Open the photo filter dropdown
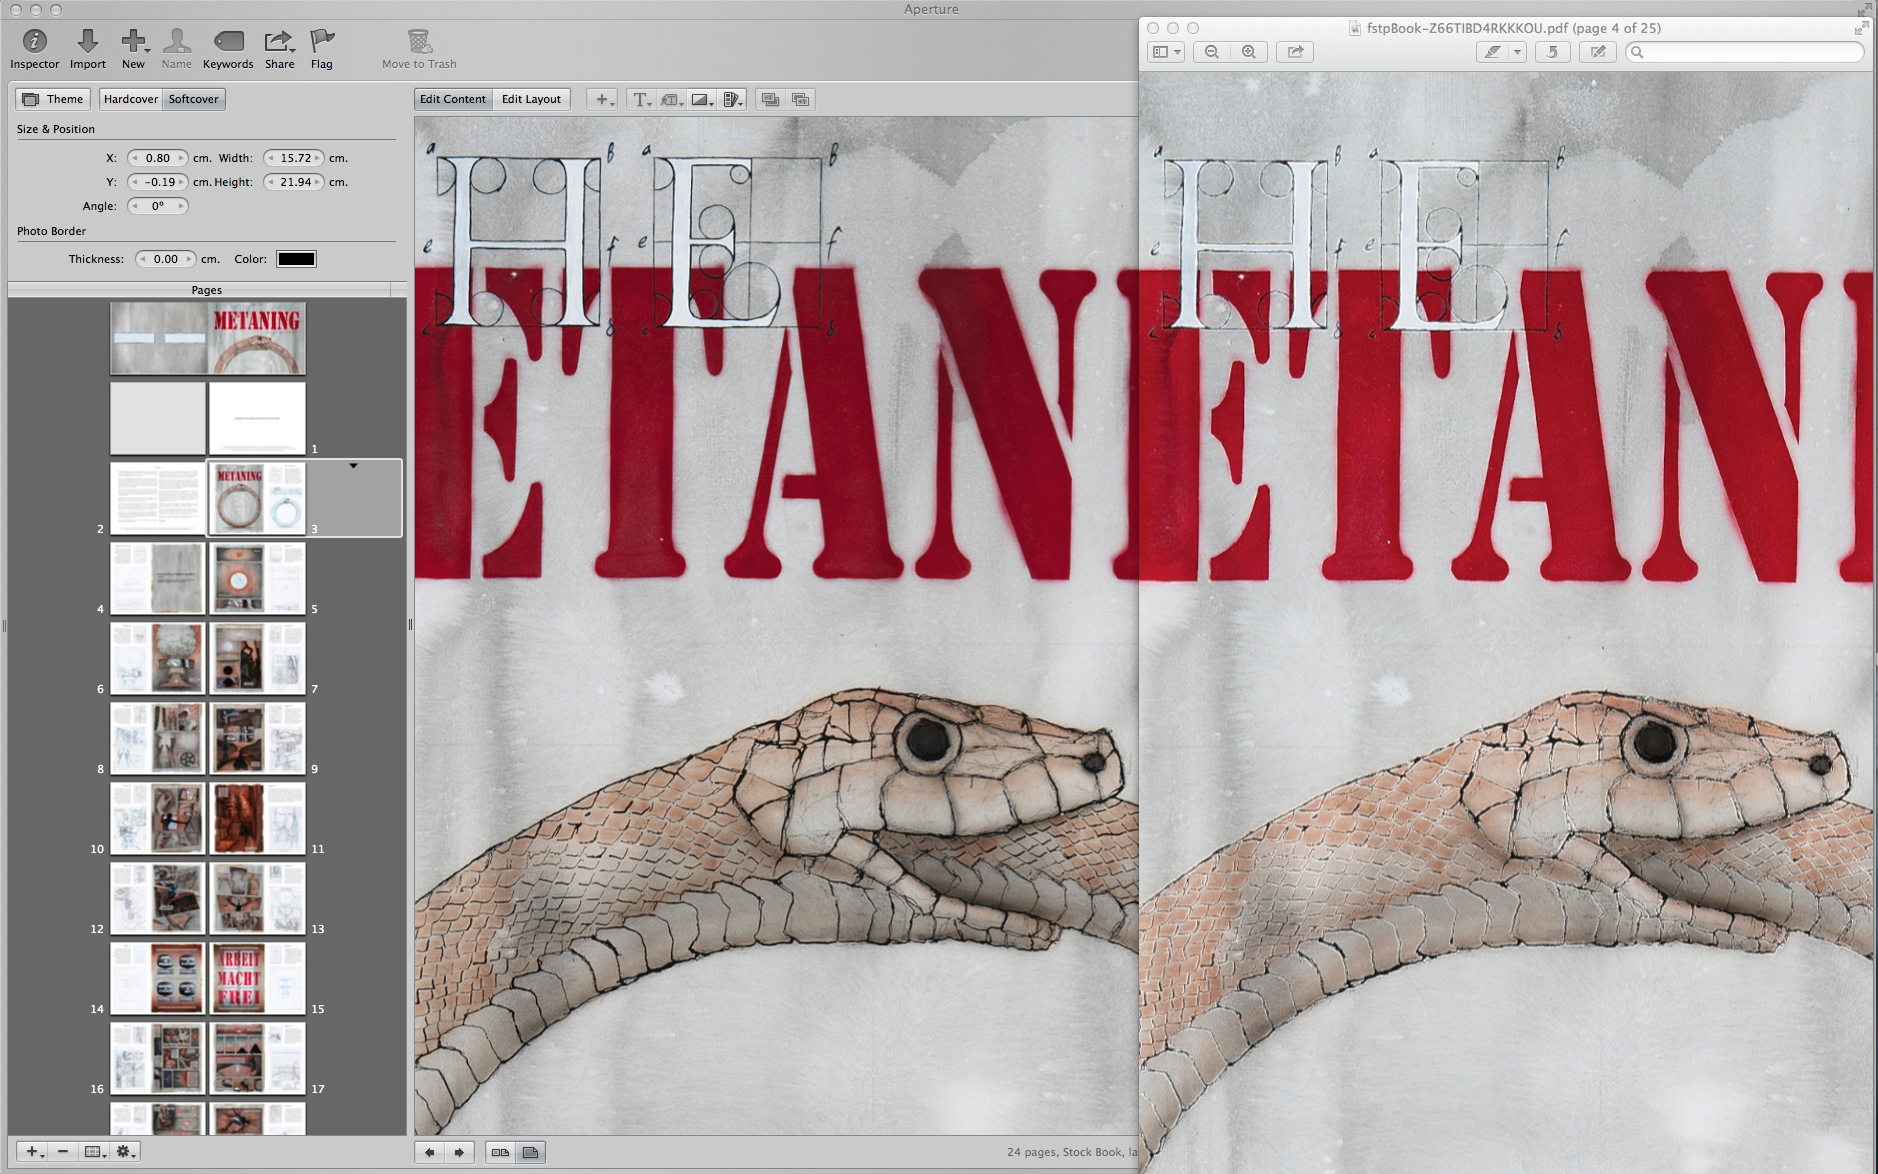The height and width of the screenshot is (1174, 1878). coord(702,99)
